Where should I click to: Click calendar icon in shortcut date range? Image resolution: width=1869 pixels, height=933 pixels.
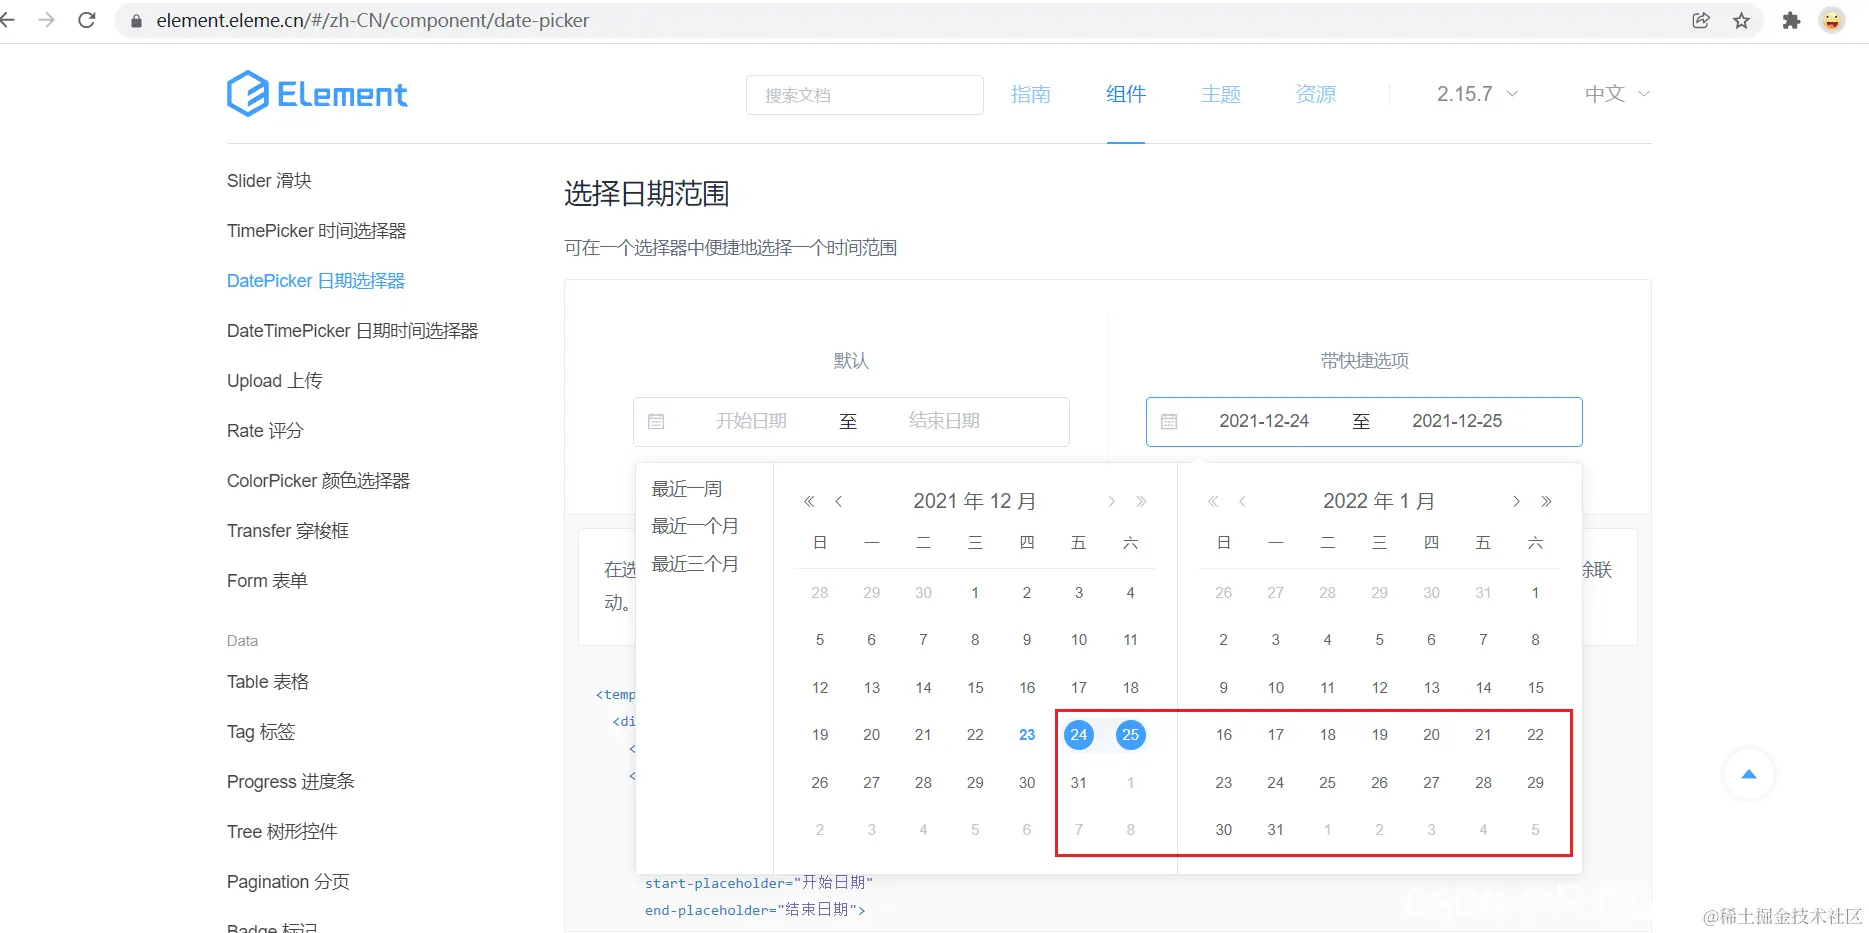(1169, 422)
